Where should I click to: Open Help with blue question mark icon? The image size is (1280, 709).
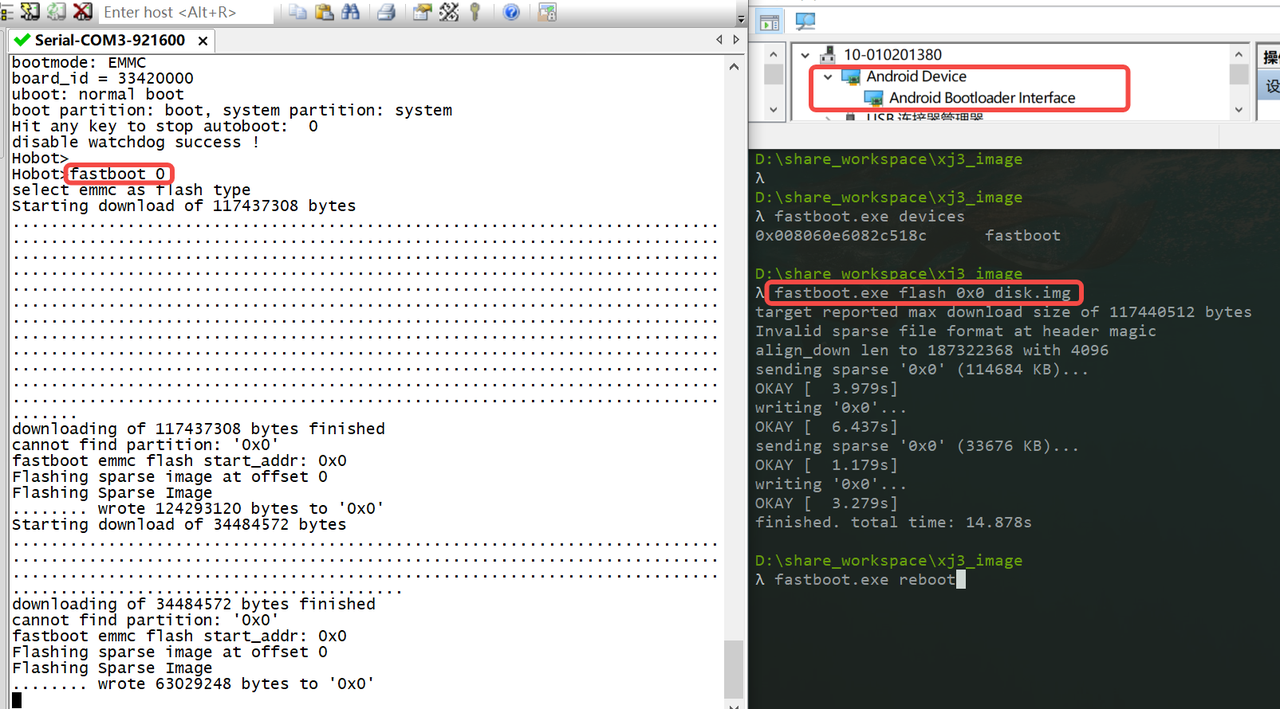click(511, 12)
